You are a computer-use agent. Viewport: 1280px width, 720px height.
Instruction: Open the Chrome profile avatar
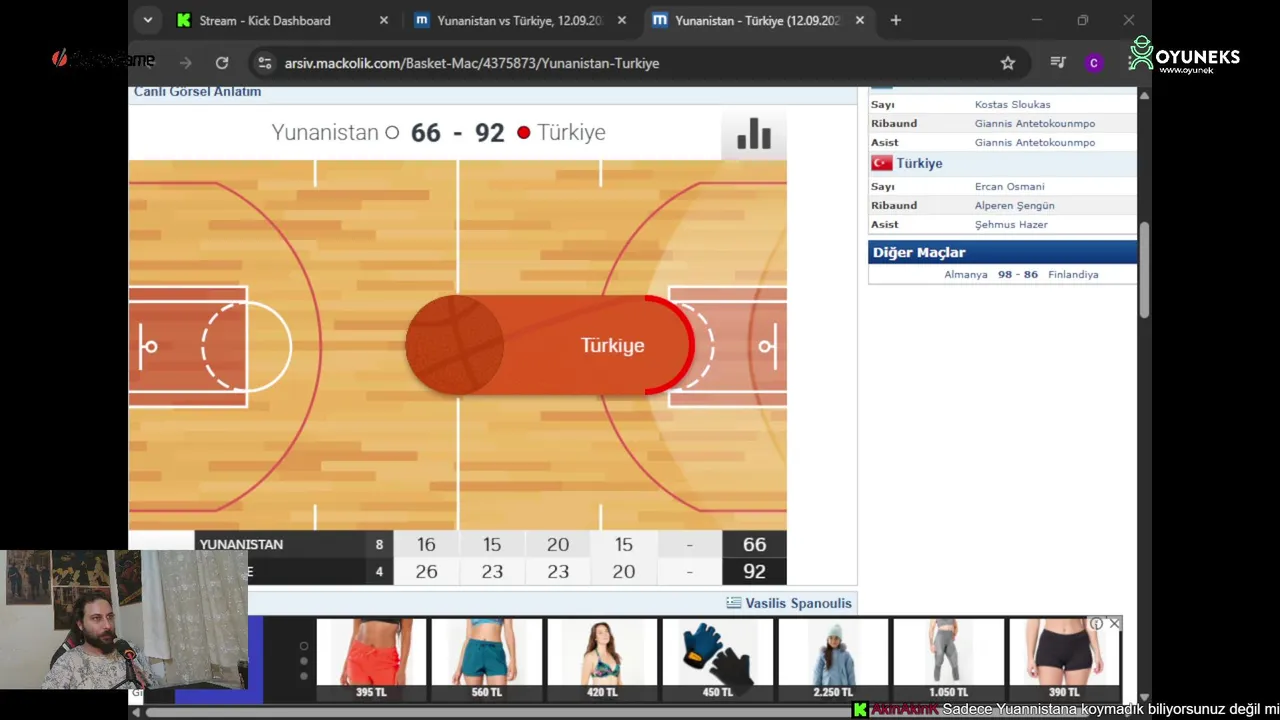click(1094, 63)
